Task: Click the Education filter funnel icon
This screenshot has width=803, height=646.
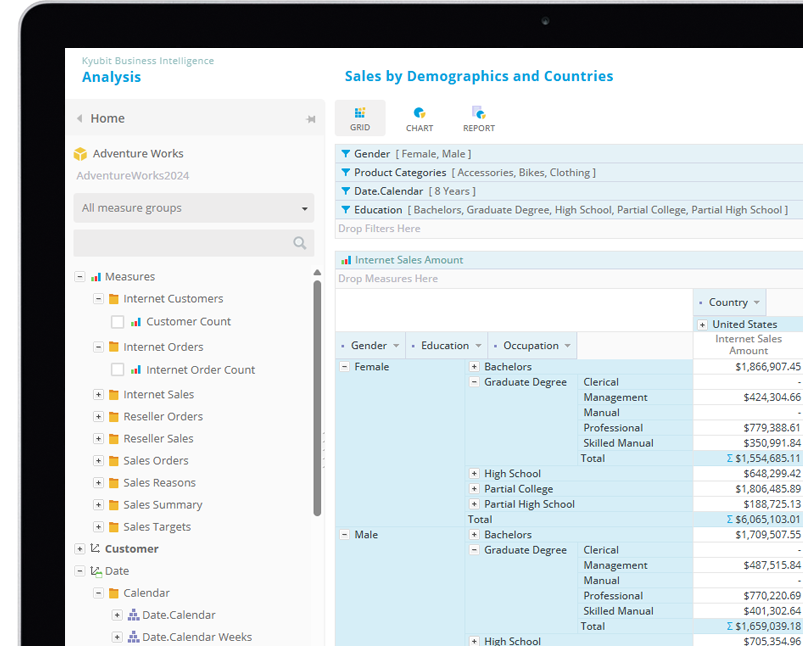Action: [345, 209]
